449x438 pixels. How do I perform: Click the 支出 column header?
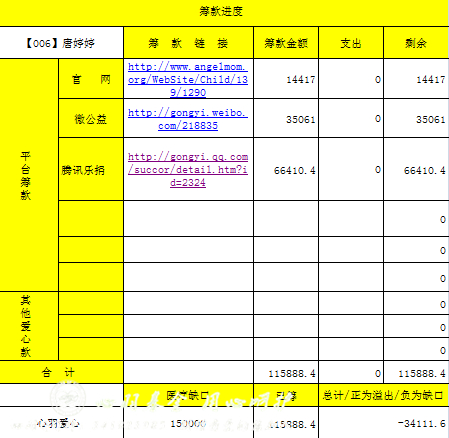[351, 43]
